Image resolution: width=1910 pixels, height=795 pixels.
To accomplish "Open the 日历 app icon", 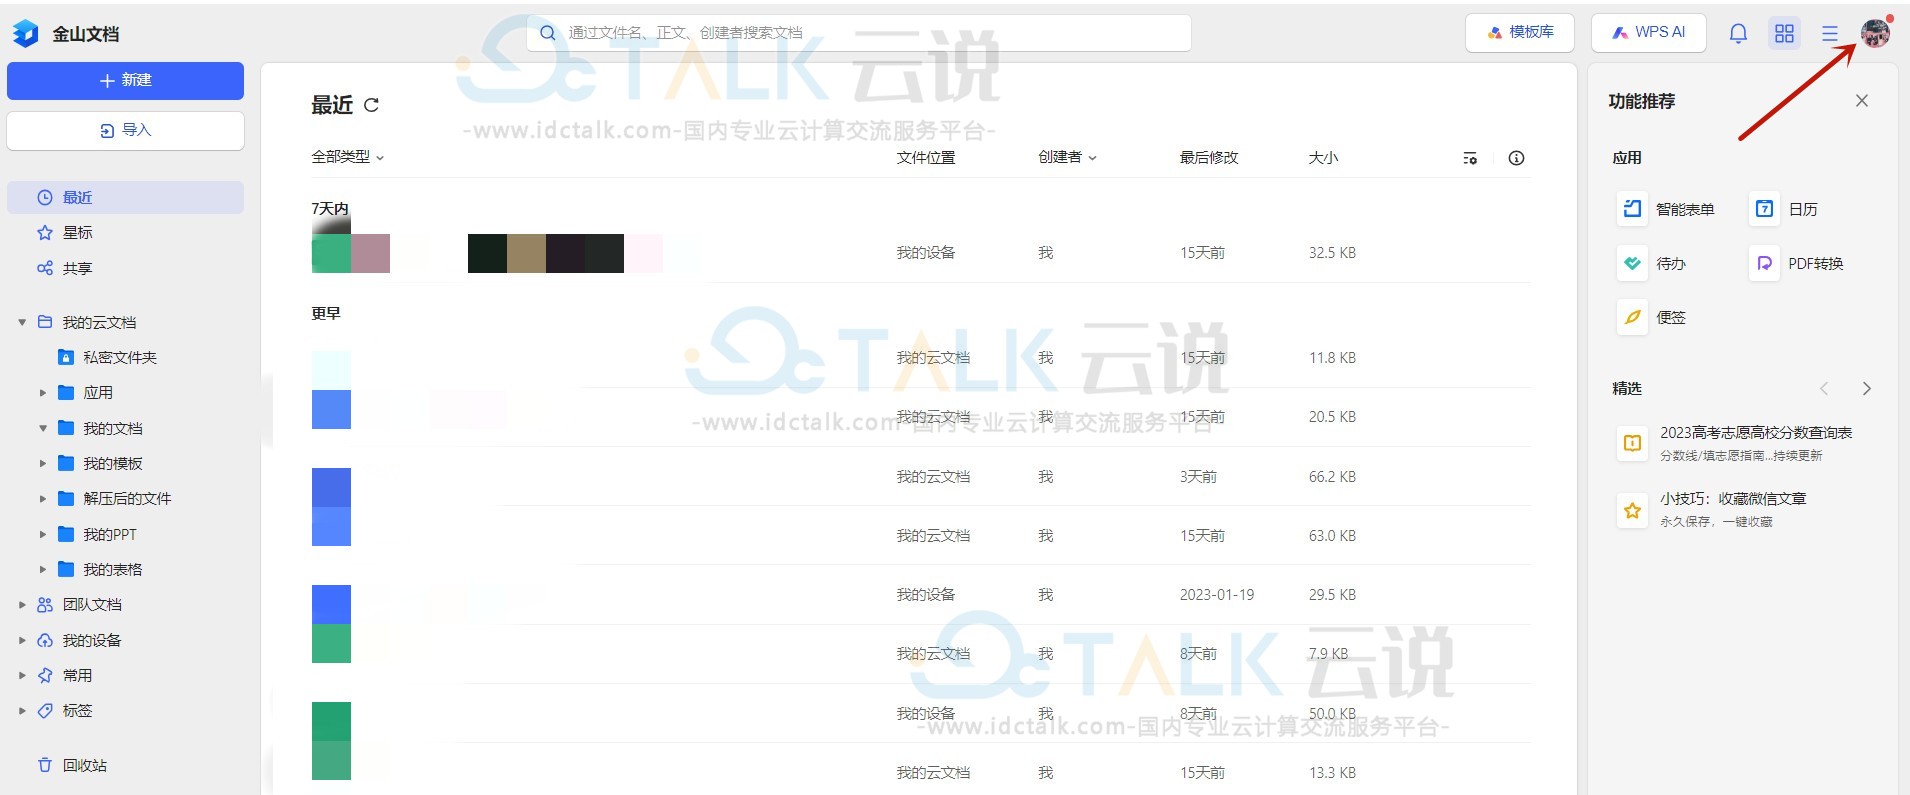I will [x=1764, y=208].
